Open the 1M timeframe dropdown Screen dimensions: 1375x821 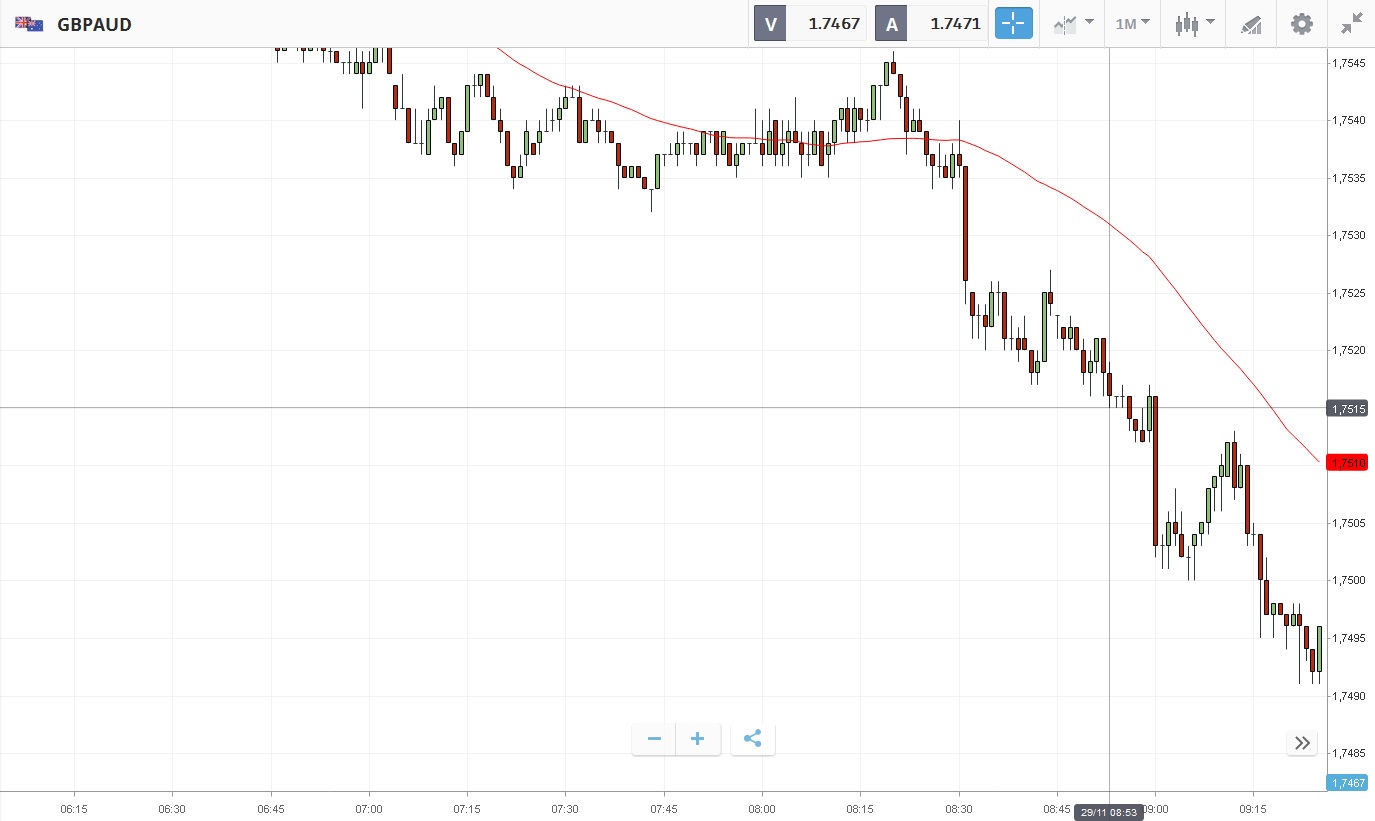(x=1132, y=23)
